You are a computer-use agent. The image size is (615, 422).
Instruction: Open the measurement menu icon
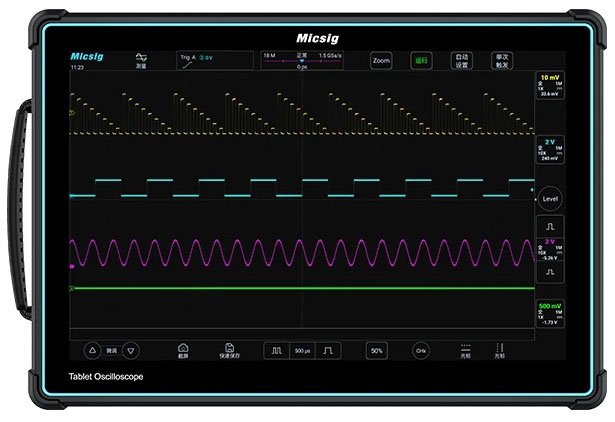141,60
